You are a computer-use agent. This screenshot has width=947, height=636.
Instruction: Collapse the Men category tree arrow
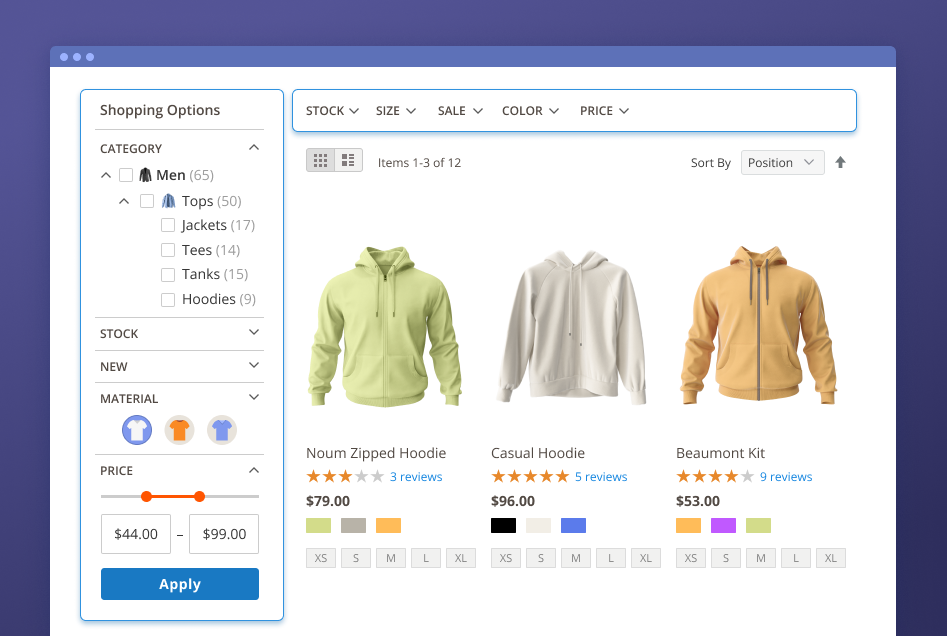[x=106, y=176]
